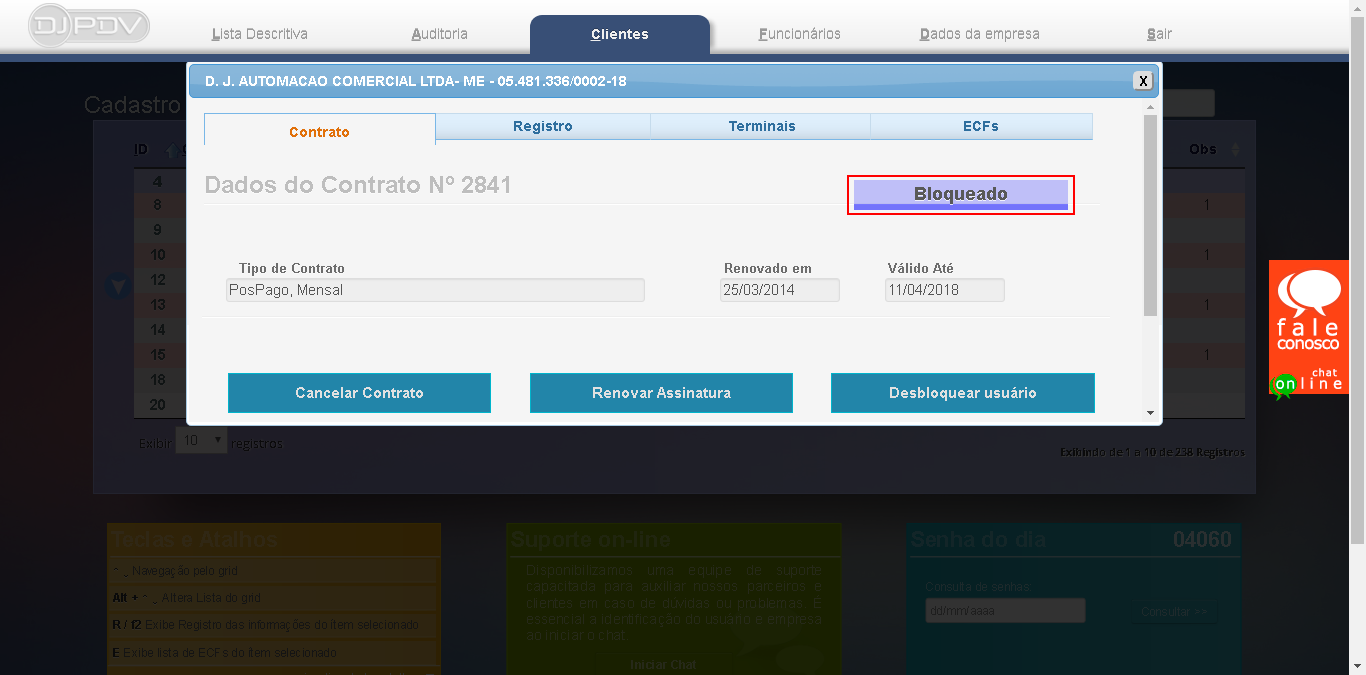This screenshot has height=675, width=1366.
Task: Click the DJPDV logo in the top-left corner
Action: point(88,27)
